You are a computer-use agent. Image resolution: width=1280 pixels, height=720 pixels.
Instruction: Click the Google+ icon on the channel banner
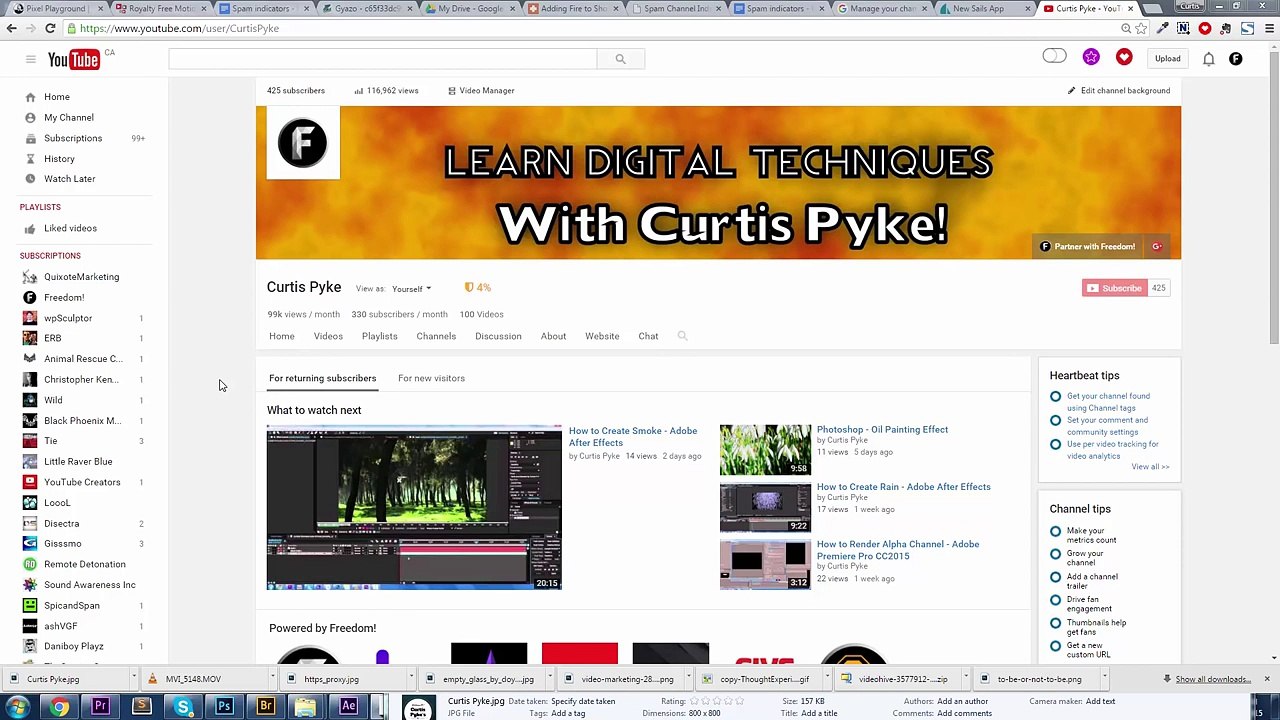pos(1157,247)
